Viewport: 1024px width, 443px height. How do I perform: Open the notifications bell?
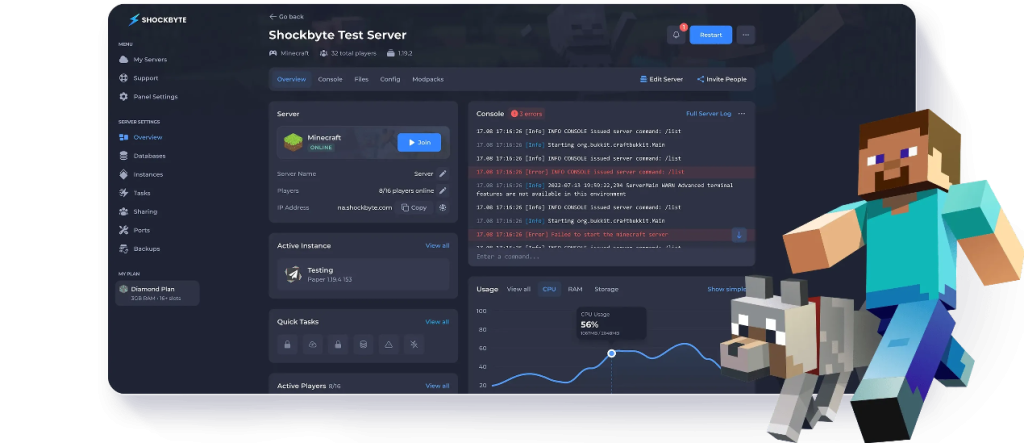676,35
